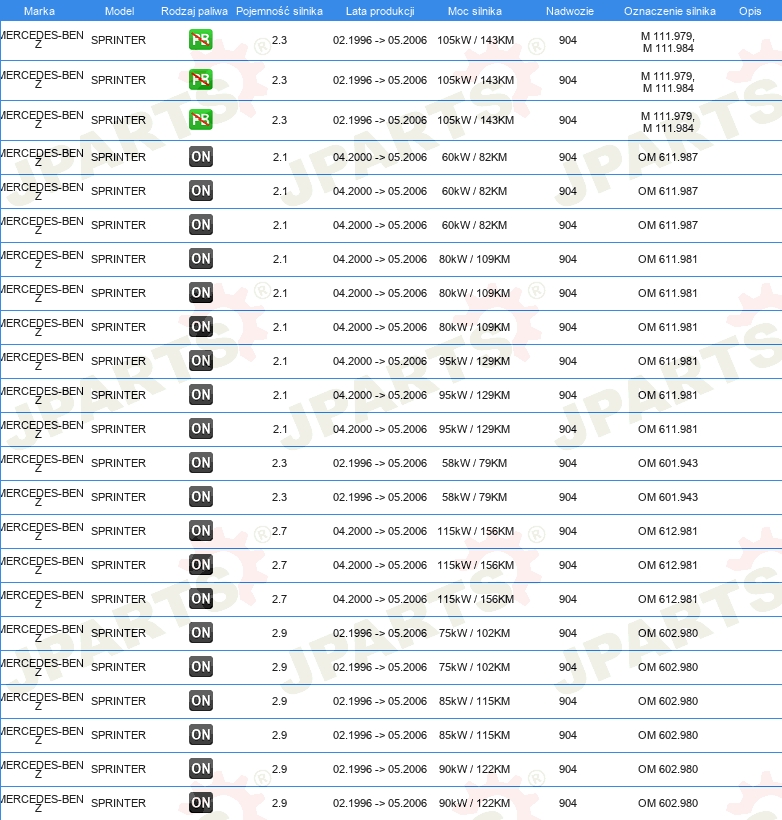Screen dimensions: 782x820
Task: Click the ON diesel icon in the middle 95kW / 129KM row
Action: pos(201,394)
